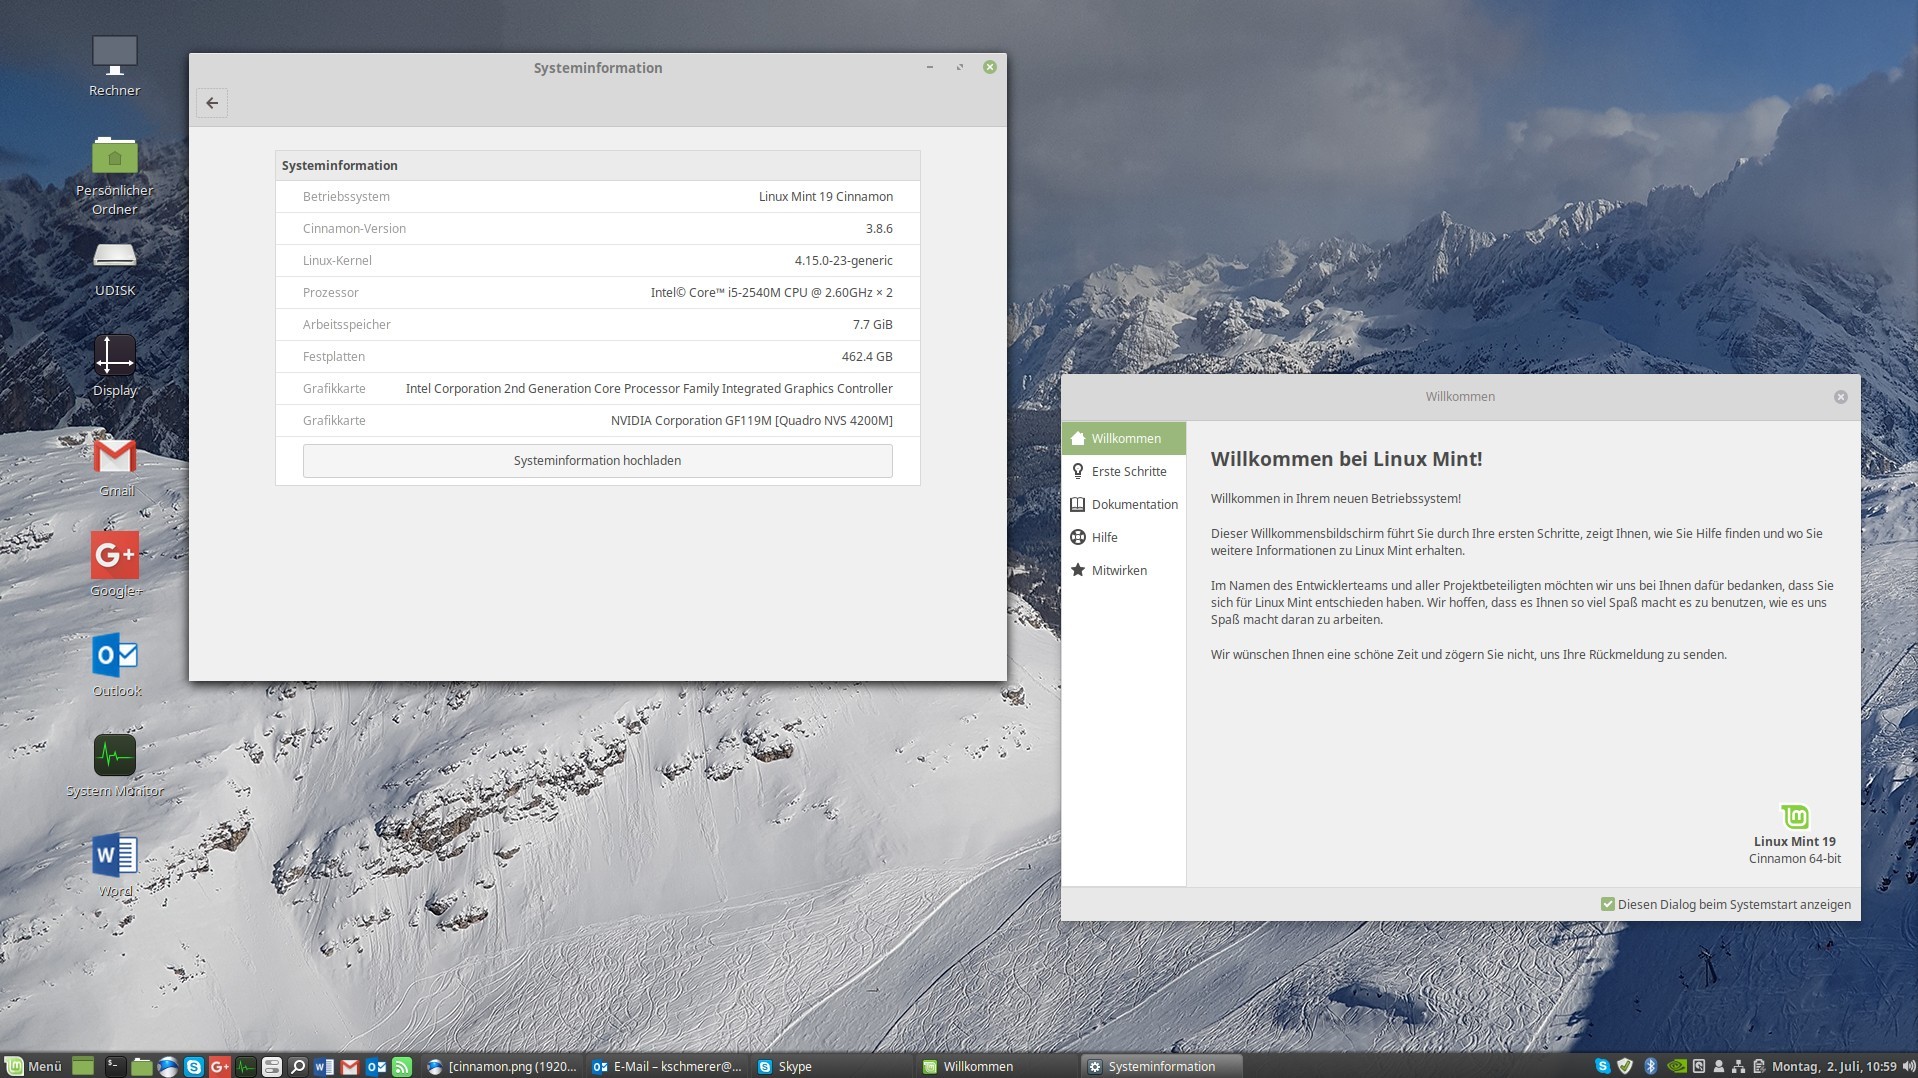Image resolution: width=1918 pixels, height=1078 pixels.
Task: Launch the terminal from the panel
Action: 116,1067
